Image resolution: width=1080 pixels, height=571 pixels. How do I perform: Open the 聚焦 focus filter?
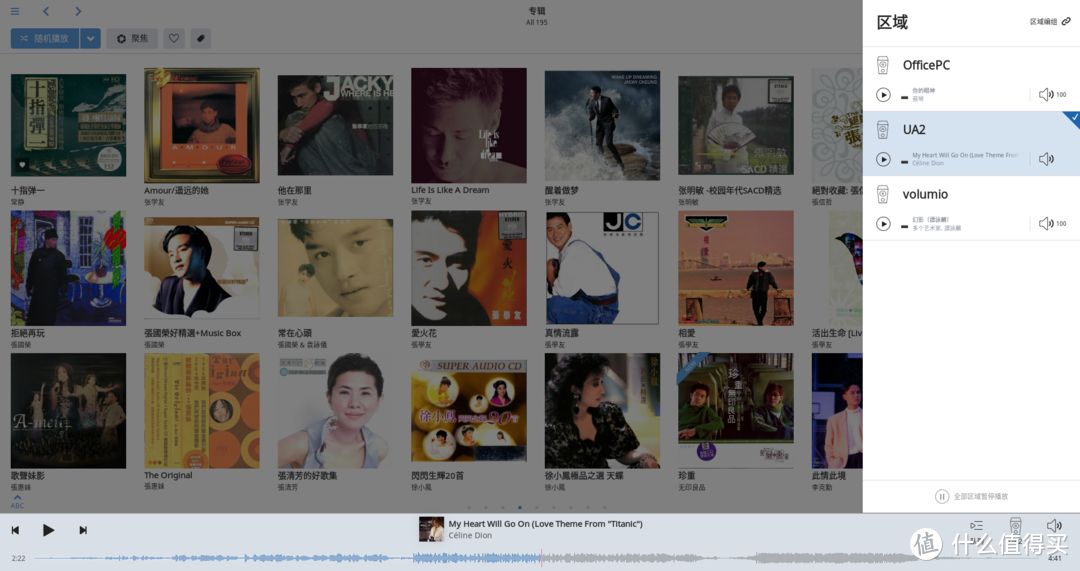132,39
